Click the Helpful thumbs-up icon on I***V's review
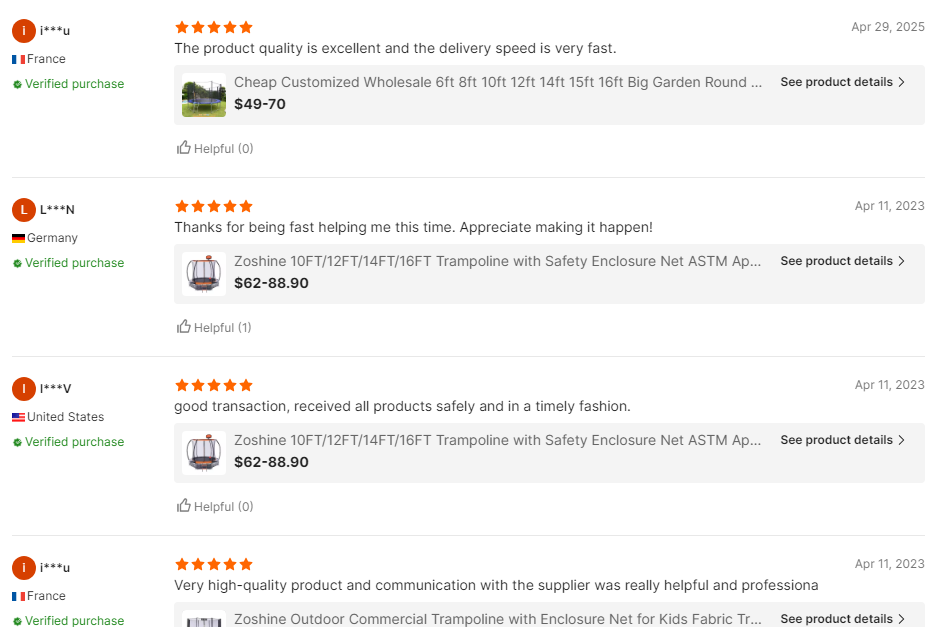Image resolution: width=952 pixels, height=643 pixels. (184, 506)
